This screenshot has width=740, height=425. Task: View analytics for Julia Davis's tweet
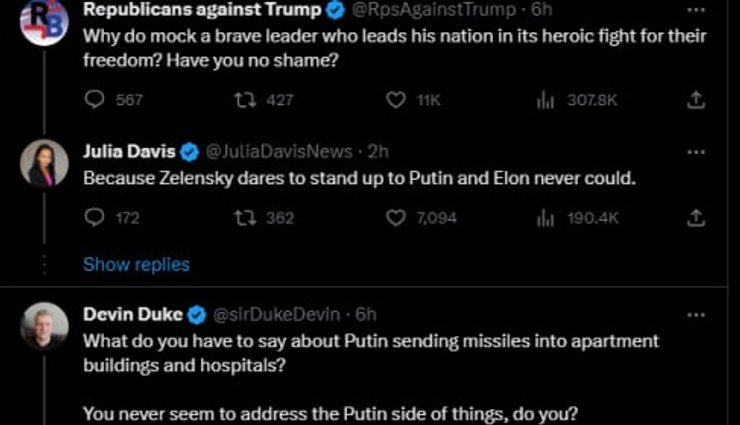pyautogui.click(x=546, y=217)
